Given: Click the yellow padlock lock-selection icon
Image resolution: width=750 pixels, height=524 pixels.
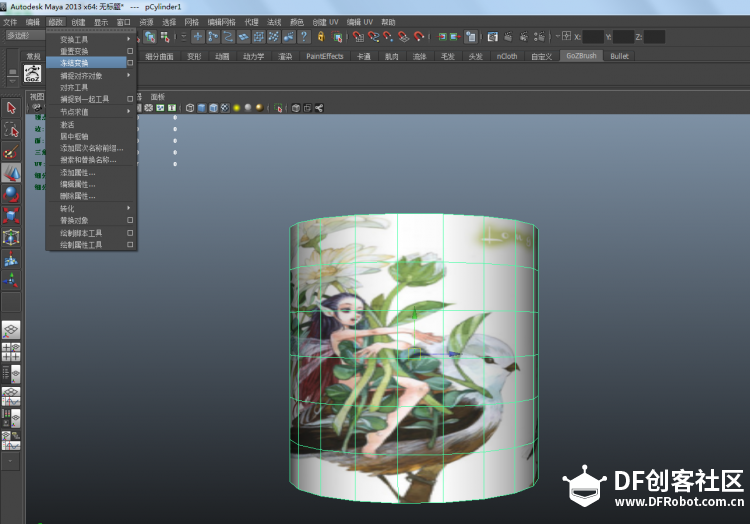Looking at the screenshot, I should (321, 36).
